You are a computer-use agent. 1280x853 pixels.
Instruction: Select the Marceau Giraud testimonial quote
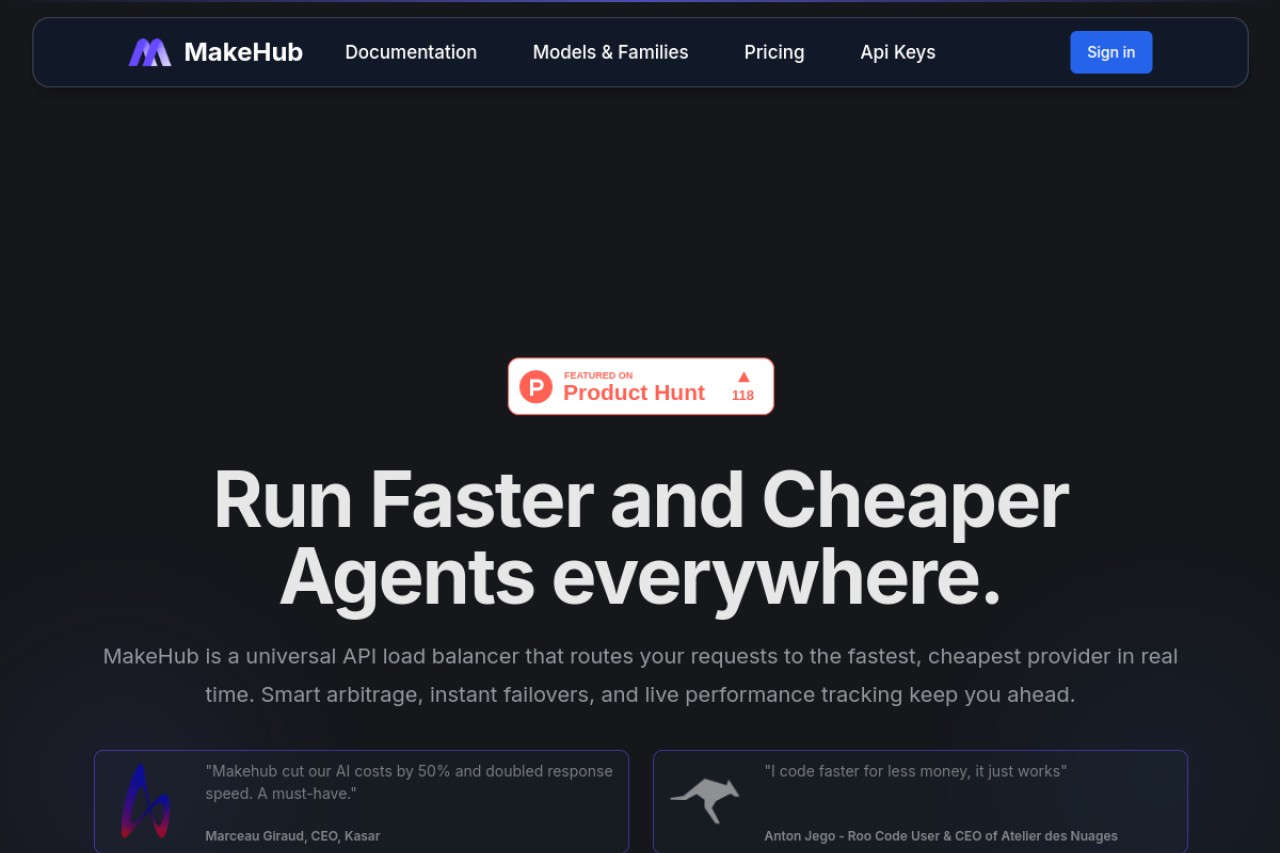[409, 782]
